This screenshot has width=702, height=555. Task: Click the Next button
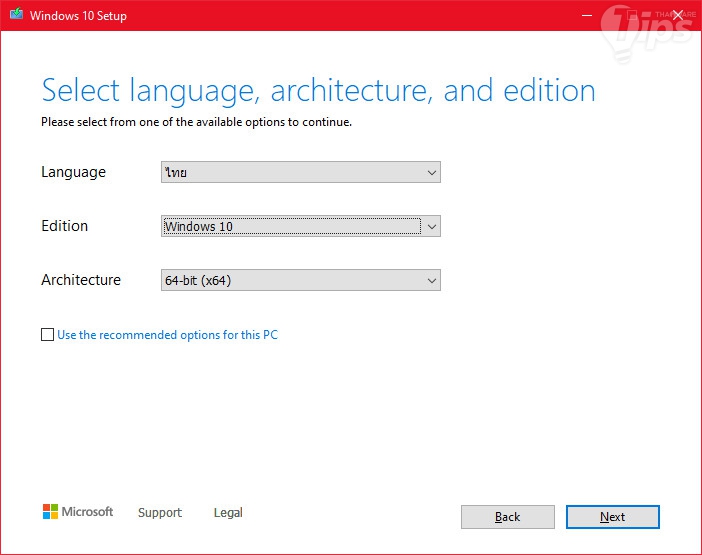point(612,517)
